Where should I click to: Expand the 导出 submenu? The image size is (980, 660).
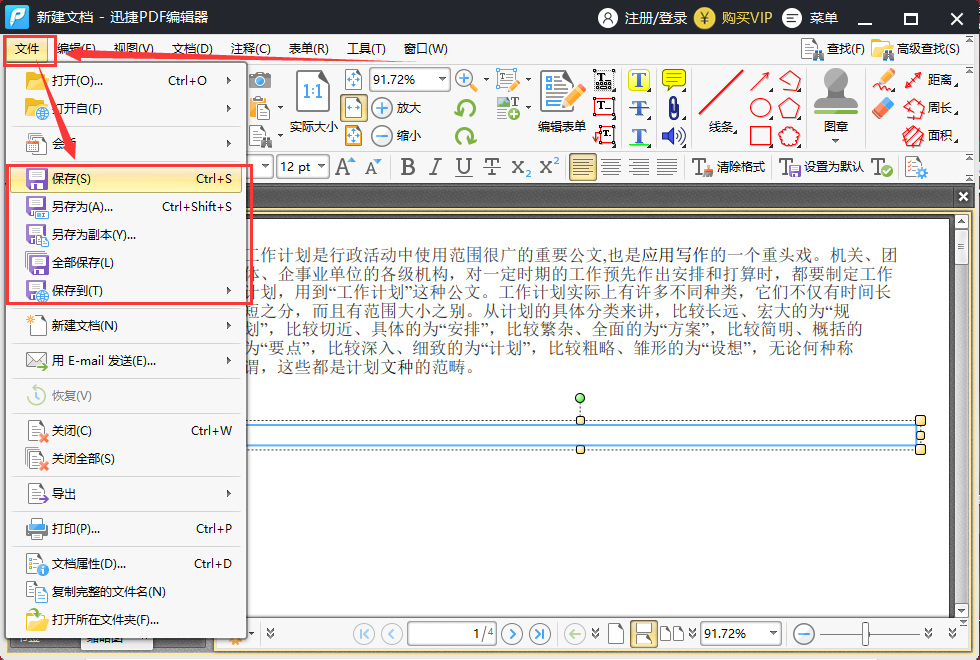tap(125, 494)
